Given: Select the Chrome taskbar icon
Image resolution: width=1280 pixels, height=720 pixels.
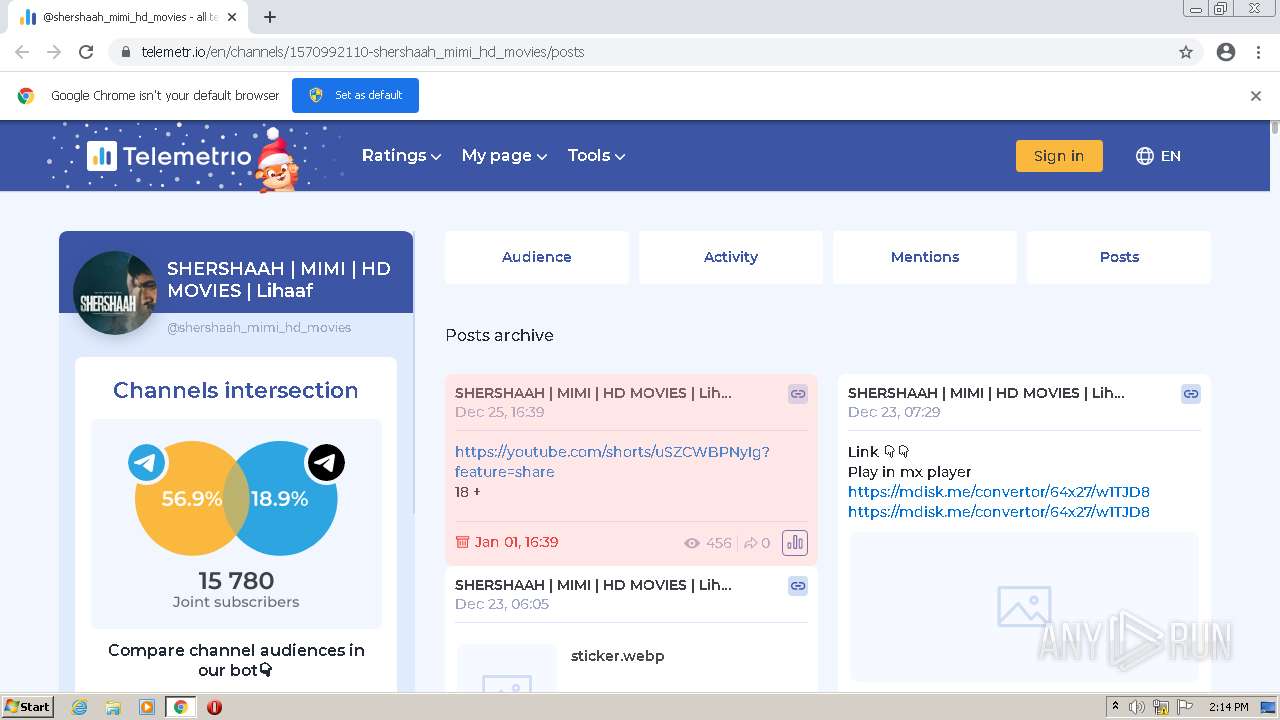Looking at the screenshot, I should tap(181, 707).
